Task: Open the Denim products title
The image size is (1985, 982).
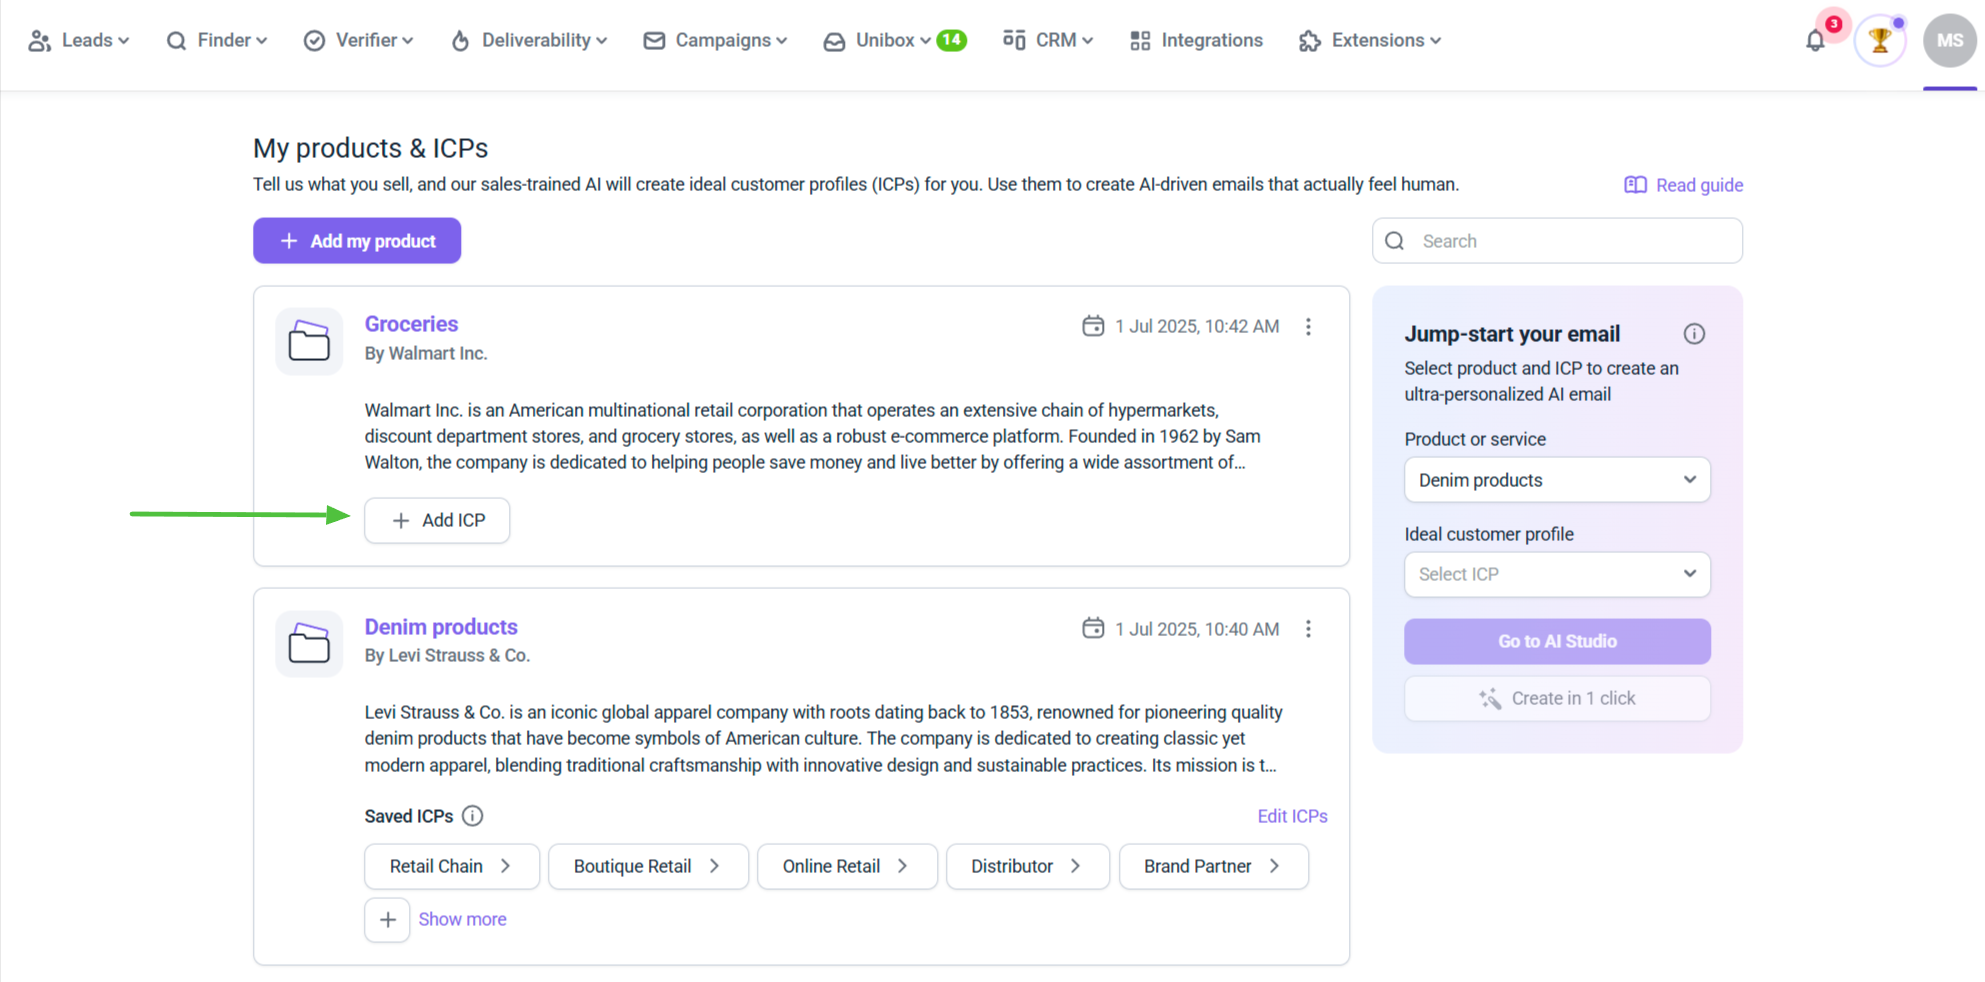Action: (441, 627)
